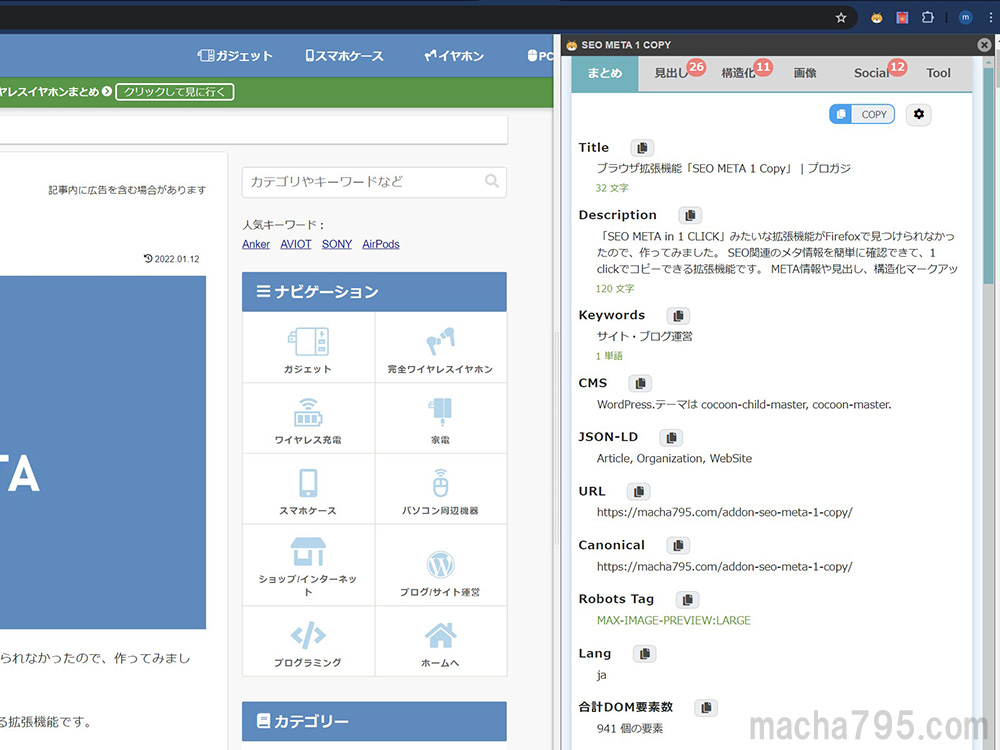Viewport: 1000px width, 750px height.
Task: Open the browser profile avatar
Action: tap(966, 18)
